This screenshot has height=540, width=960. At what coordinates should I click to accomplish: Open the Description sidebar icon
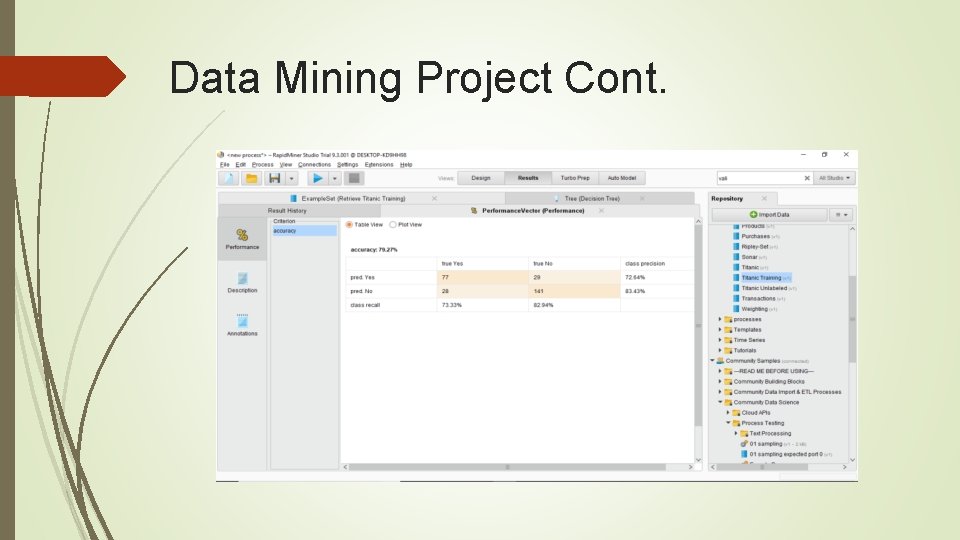(x=242, y=282)
